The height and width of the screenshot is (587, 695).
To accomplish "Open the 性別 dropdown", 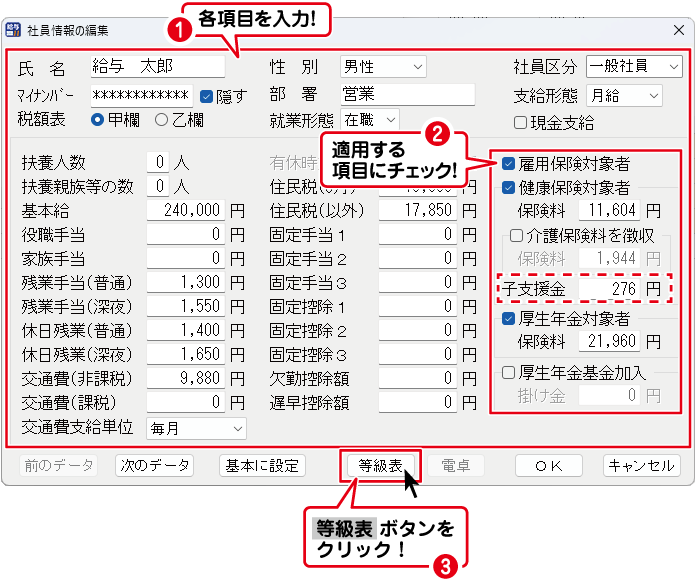I will [383, 67].
